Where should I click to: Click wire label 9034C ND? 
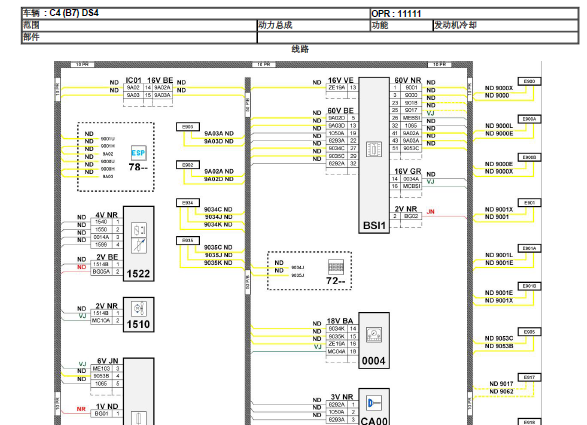click(x=218, y=209)
